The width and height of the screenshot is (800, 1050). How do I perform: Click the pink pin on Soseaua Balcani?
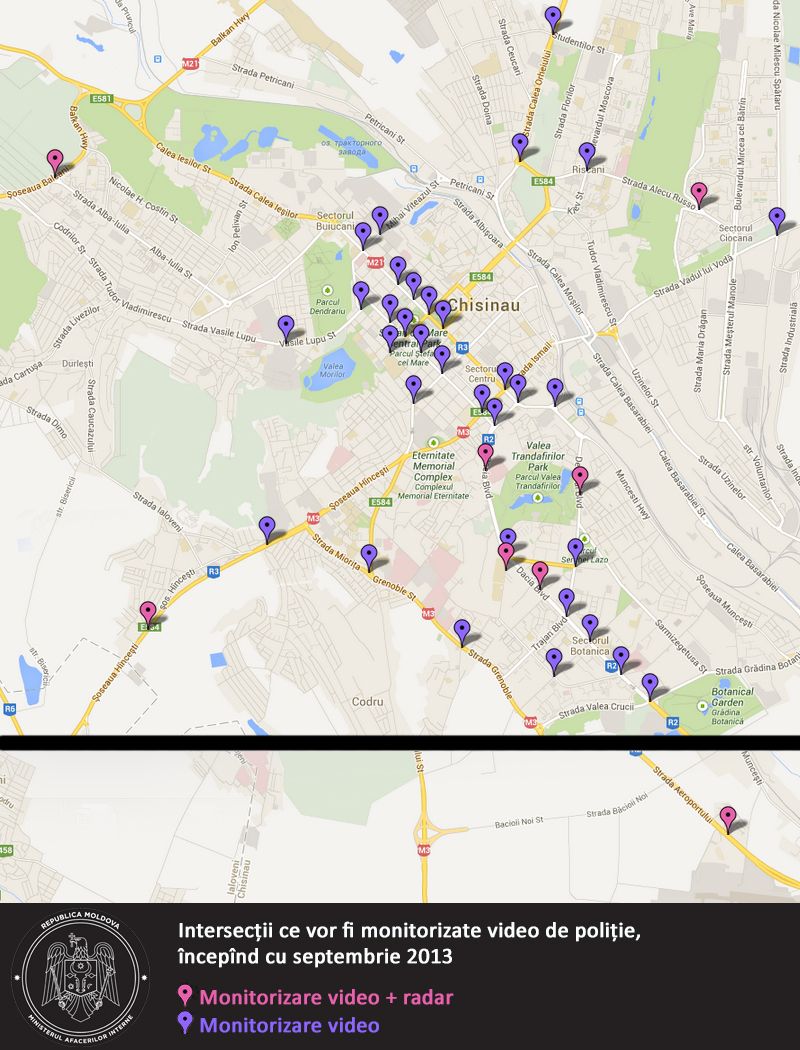[x=55, y=160]
